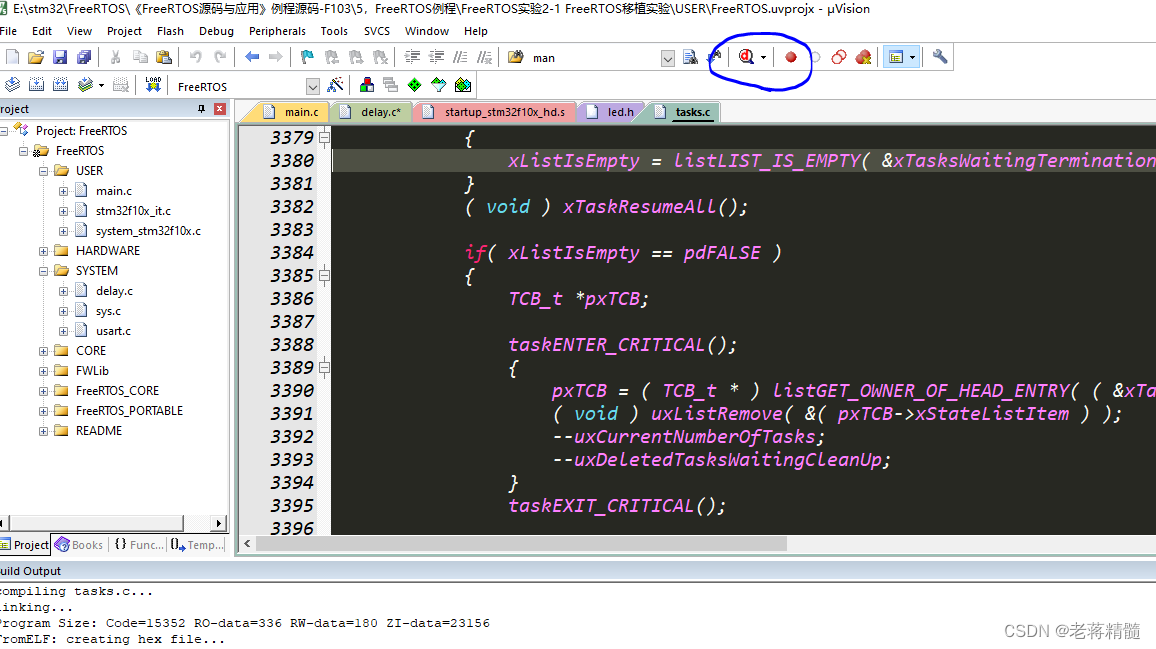Collapse the USER folder in tree

[43, 170]
